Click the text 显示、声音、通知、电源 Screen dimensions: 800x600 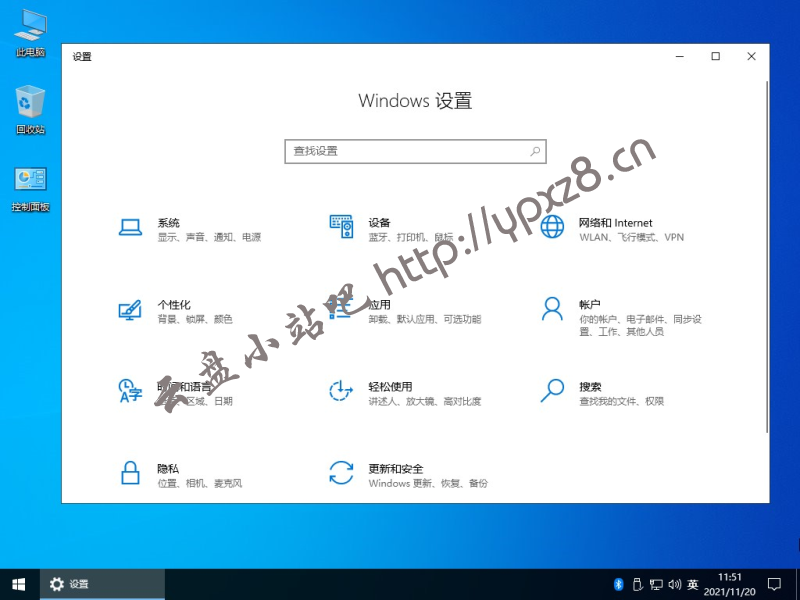click(x=209, y=237)
